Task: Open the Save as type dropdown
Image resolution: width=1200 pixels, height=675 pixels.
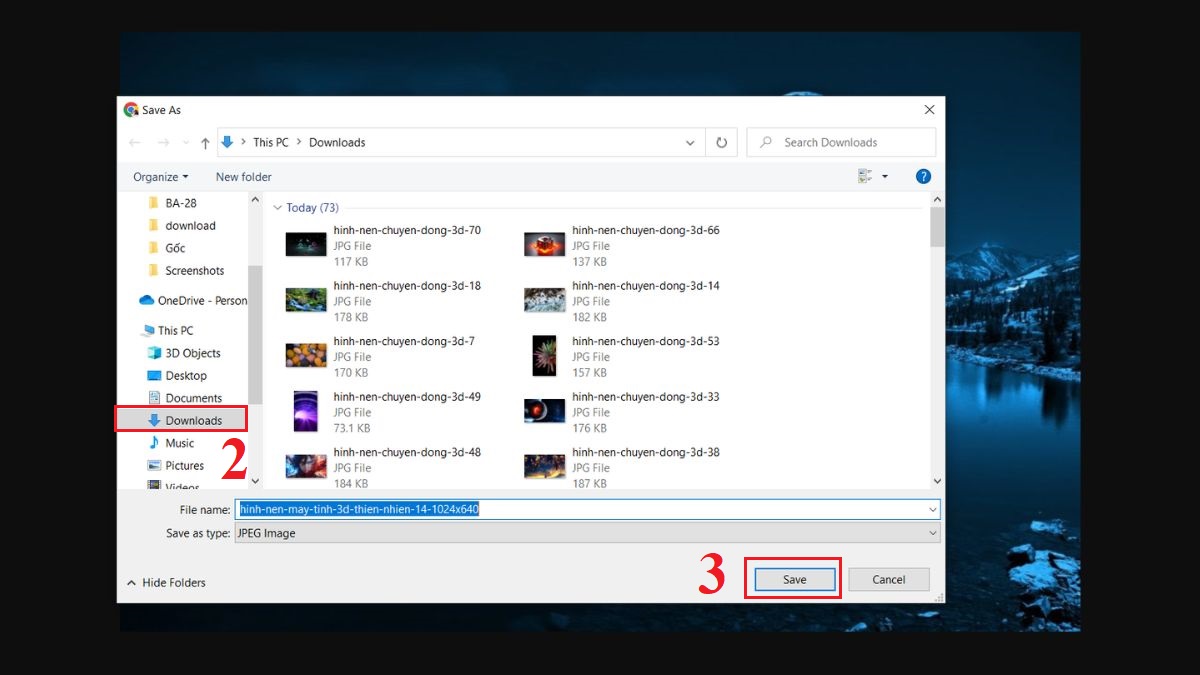Action: (x=587, y=533)
